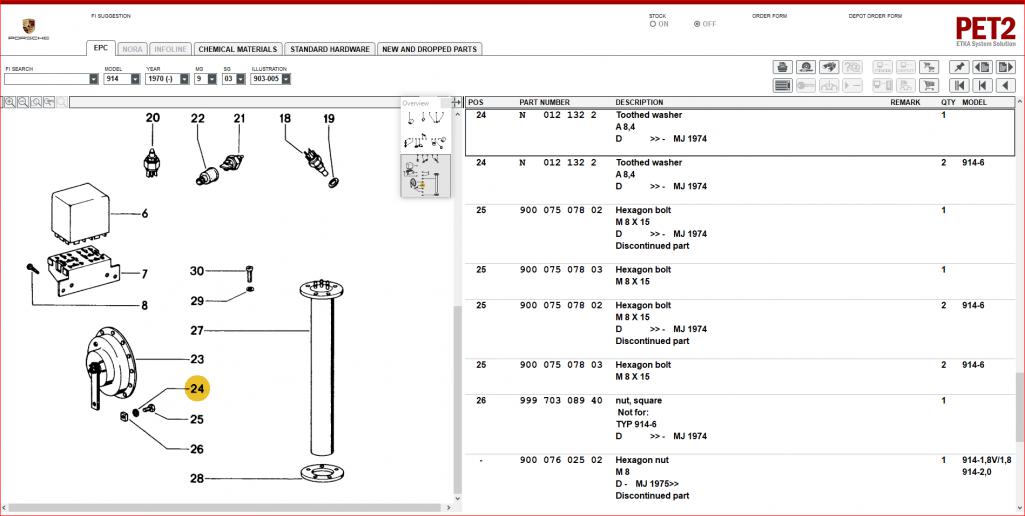The image size is (1025, 516).
Task: Click the move/pan crosshair icon near Overview
Action: pyautogui.click(x=456, y=103)
